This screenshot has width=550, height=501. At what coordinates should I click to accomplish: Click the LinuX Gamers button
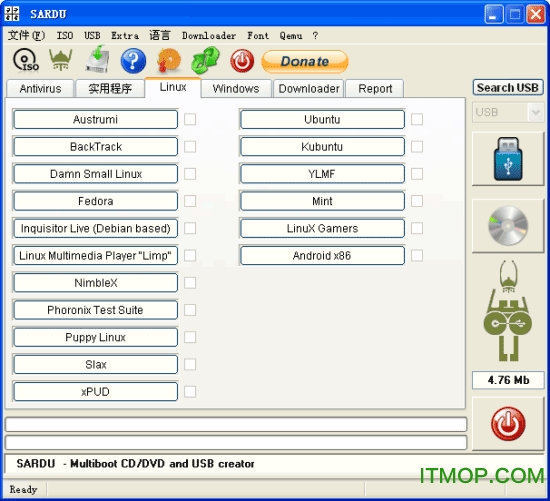tap(322, 228)
